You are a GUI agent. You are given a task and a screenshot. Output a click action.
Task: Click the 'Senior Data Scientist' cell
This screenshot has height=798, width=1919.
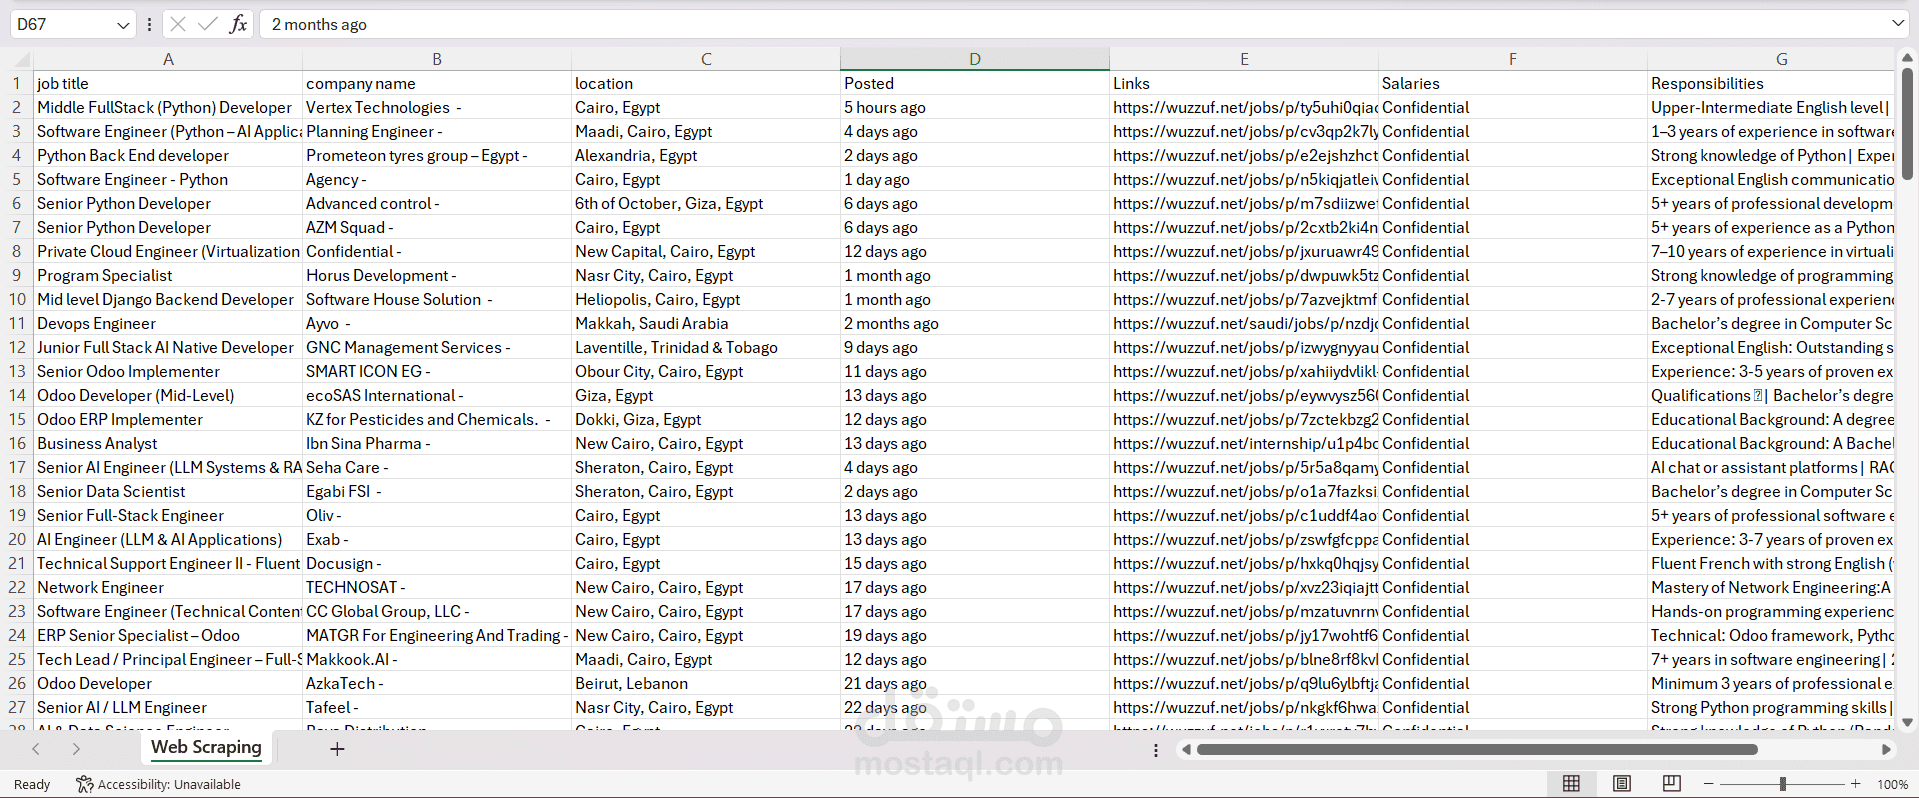coord(168,491)
